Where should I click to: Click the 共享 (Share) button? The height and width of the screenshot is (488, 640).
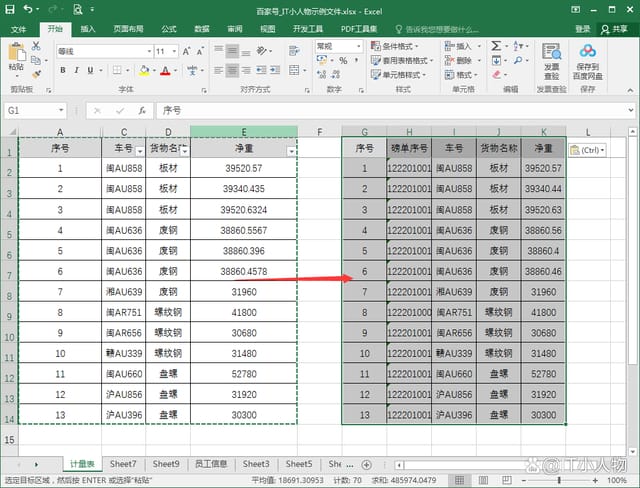pos(615,29)
